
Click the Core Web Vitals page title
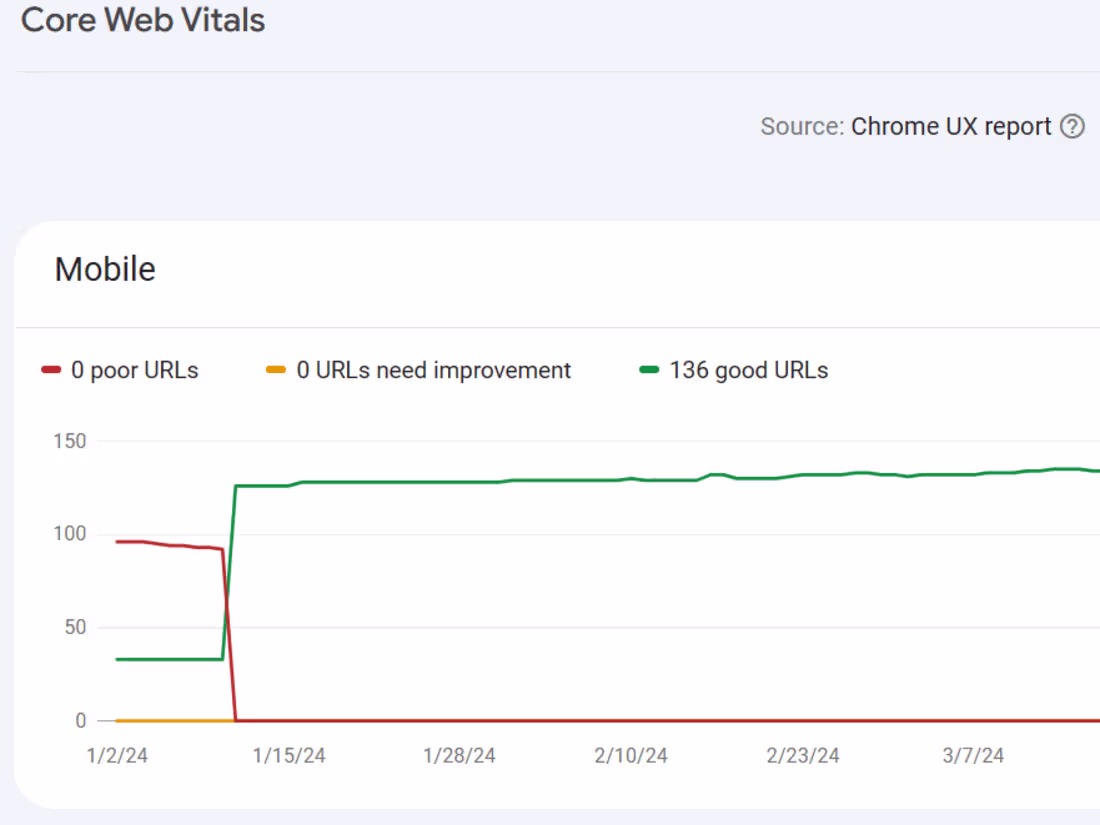point(142,20)
